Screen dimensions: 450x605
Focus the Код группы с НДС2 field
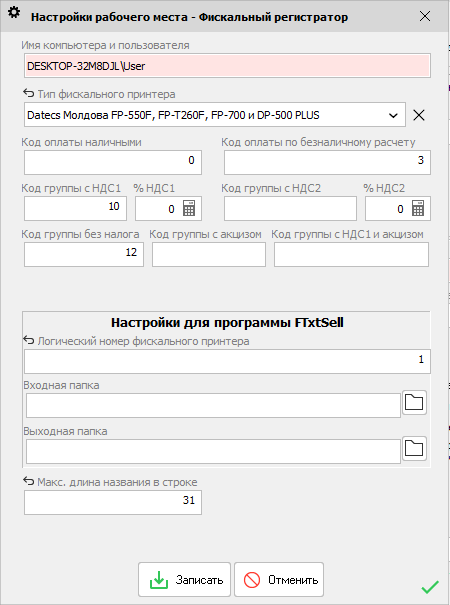[x=290, y=208]
